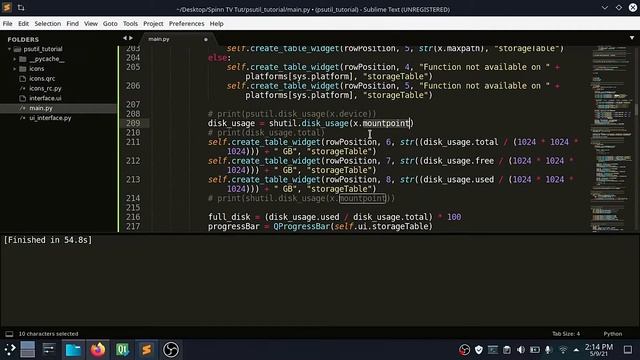The width and height of the screenshot is (640, 360).
Task: Click the shield security tray icon
Action: pyautogui.click(x=479, y=350)
